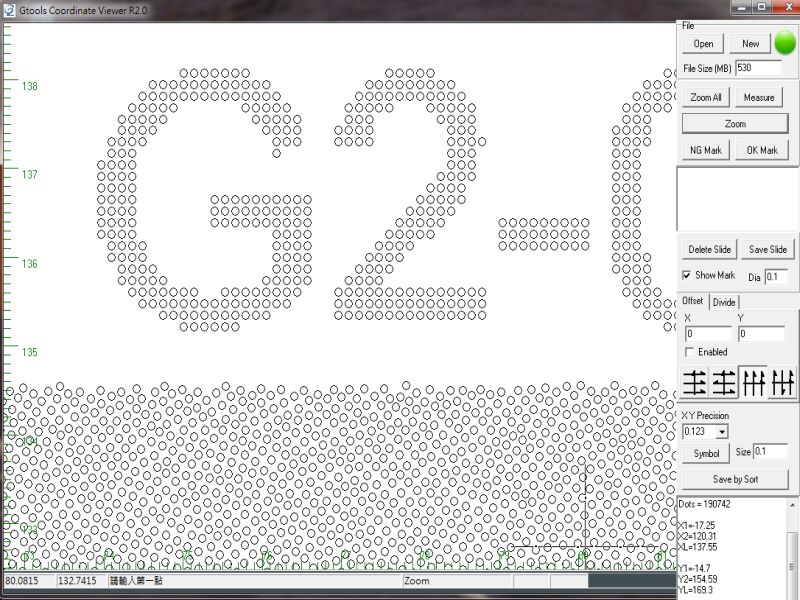The image size is (800, 600).
Task: Click the green status indicator light
Action: pyautogui.click(x=785, y=43)
